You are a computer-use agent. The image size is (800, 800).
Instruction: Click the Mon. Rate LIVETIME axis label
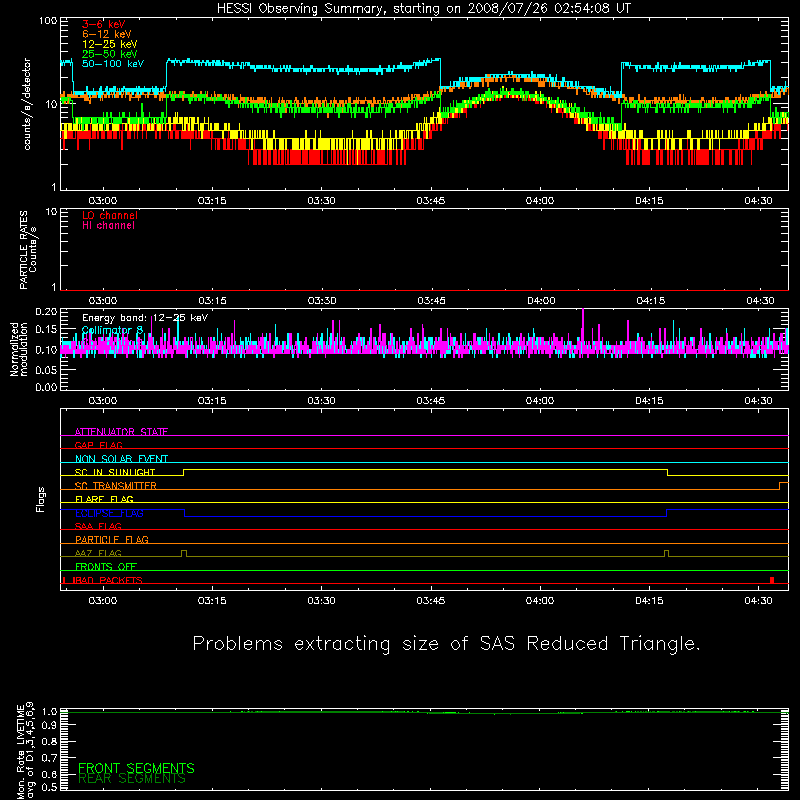26,751
